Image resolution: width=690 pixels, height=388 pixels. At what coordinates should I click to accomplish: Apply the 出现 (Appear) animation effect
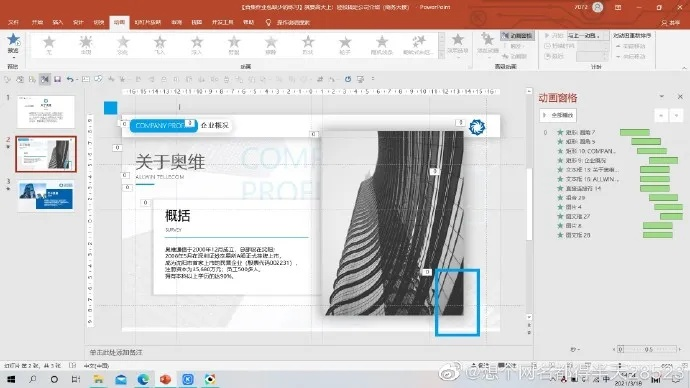tap(86, 45)
